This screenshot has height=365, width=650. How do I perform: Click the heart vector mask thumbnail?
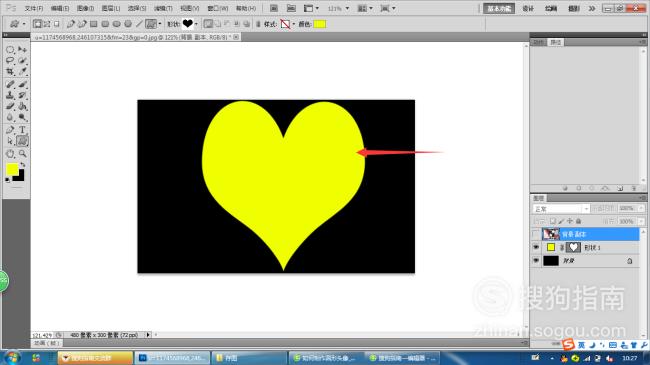click(x=573, y=248)
